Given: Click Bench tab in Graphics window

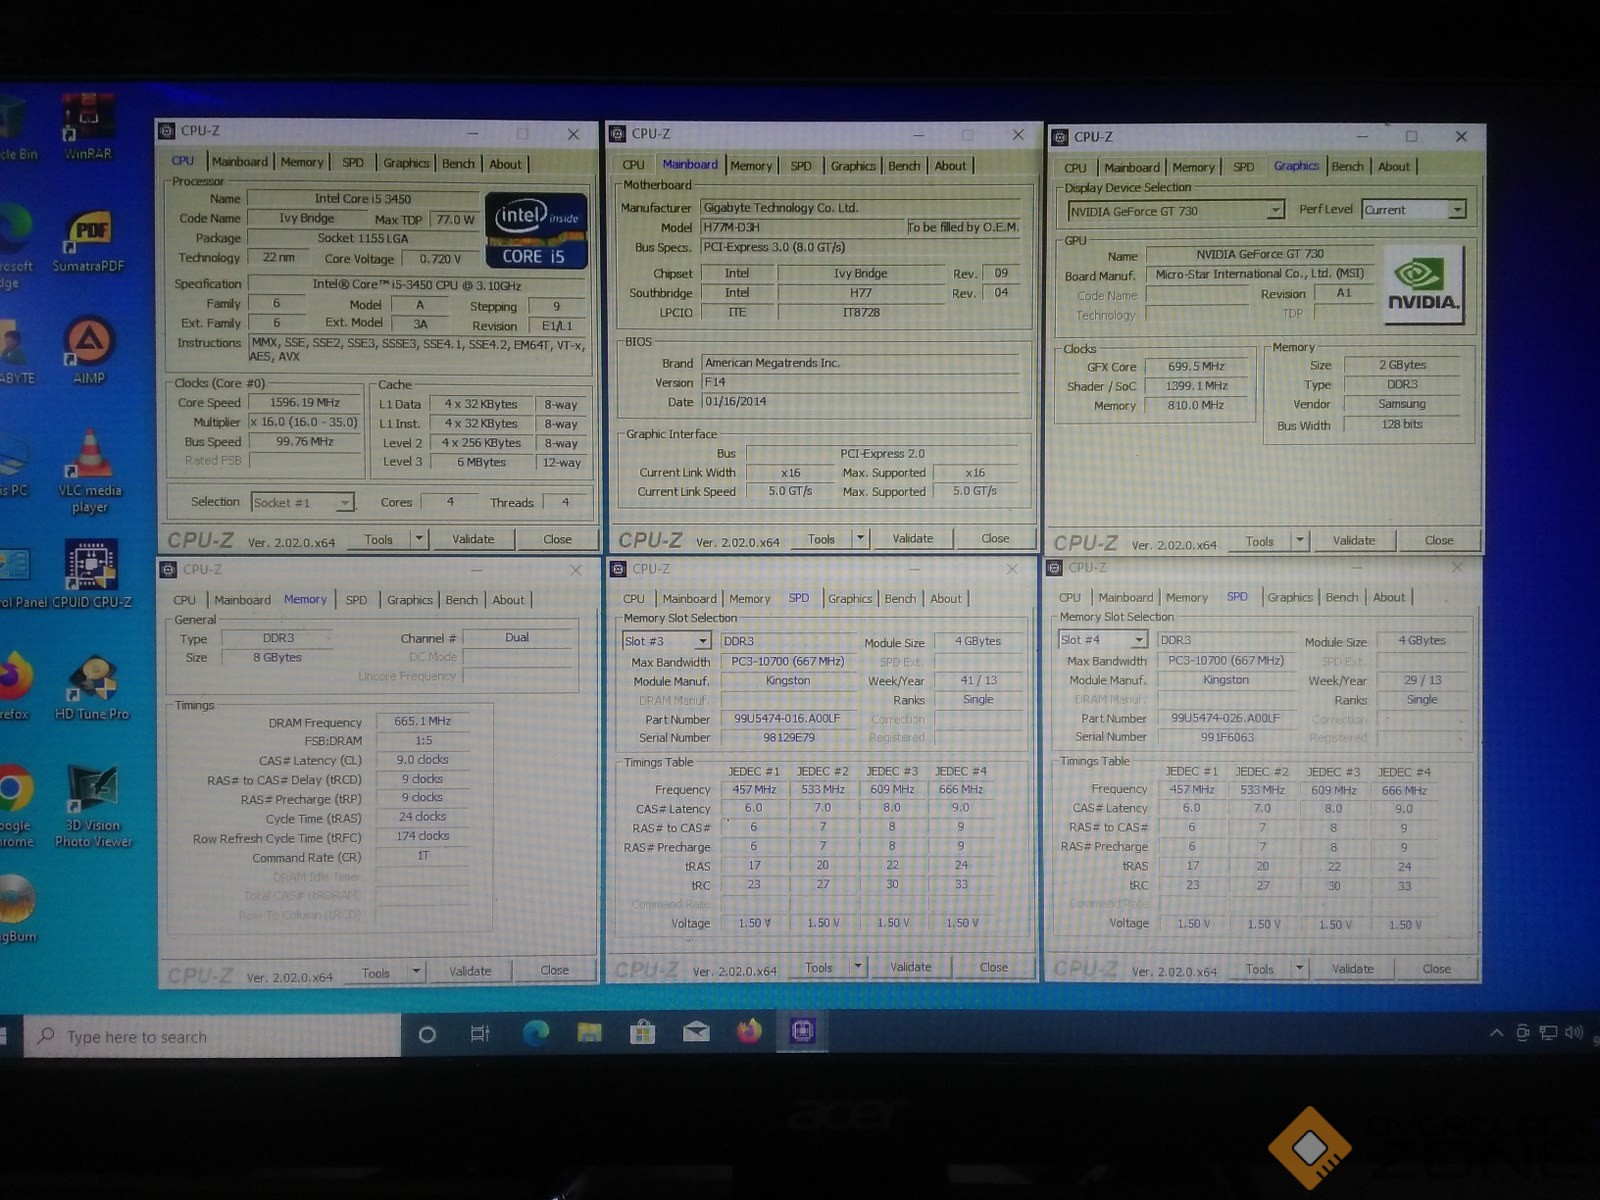Looking at the screenshot, I should click(x=1347, y=167).
